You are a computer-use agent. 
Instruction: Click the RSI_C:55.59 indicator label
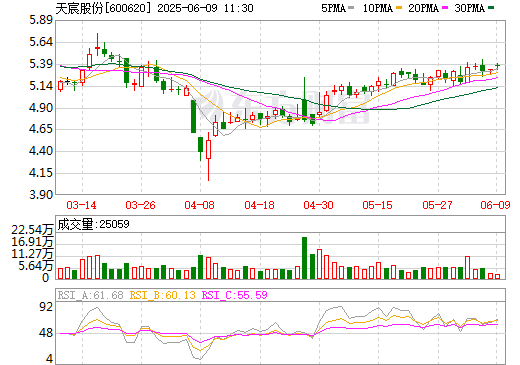234,295
